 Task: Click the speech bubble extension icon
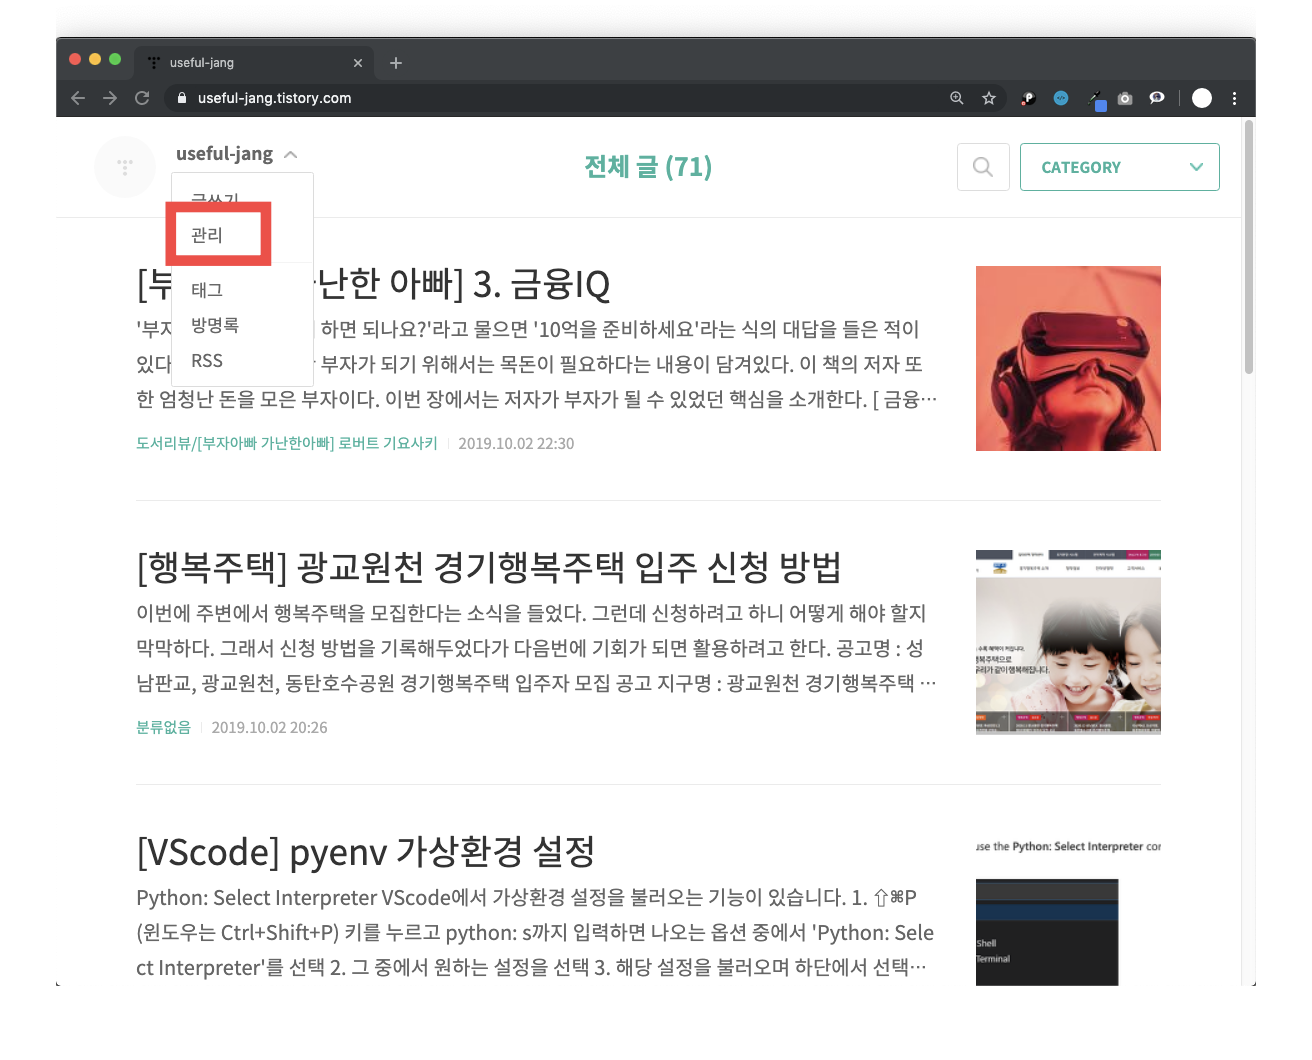(x=1157, y=98)
